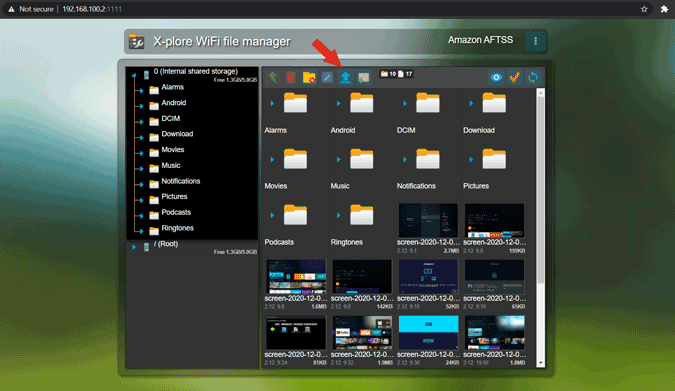Screen dimensions: 675x391
Task: Click the new folder icon
Action: coord(309,78)
